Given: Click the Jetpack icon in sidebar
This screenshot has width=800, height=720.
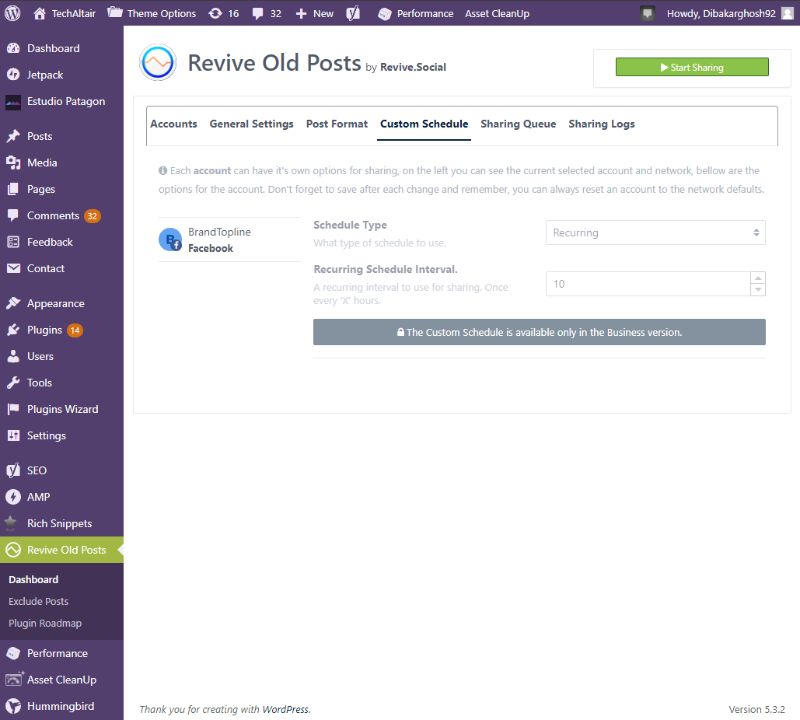Looking at the screenshot, I should [x=13, y=75].
